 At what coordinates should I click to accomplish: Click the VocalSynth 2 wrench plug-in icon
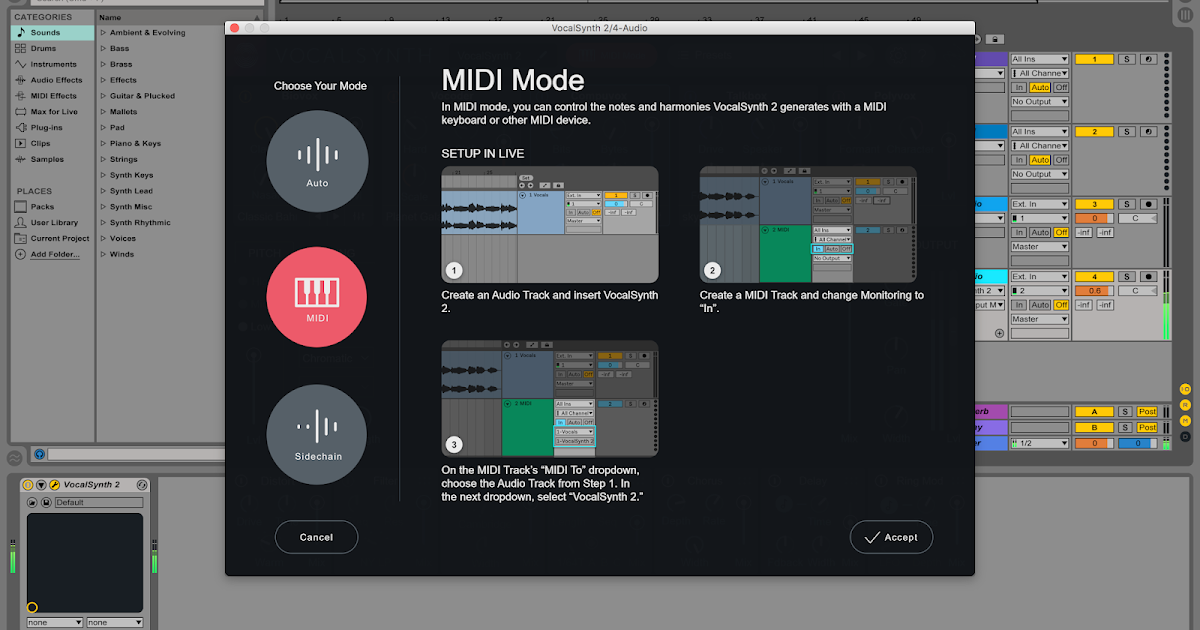[x=55, y=485]
